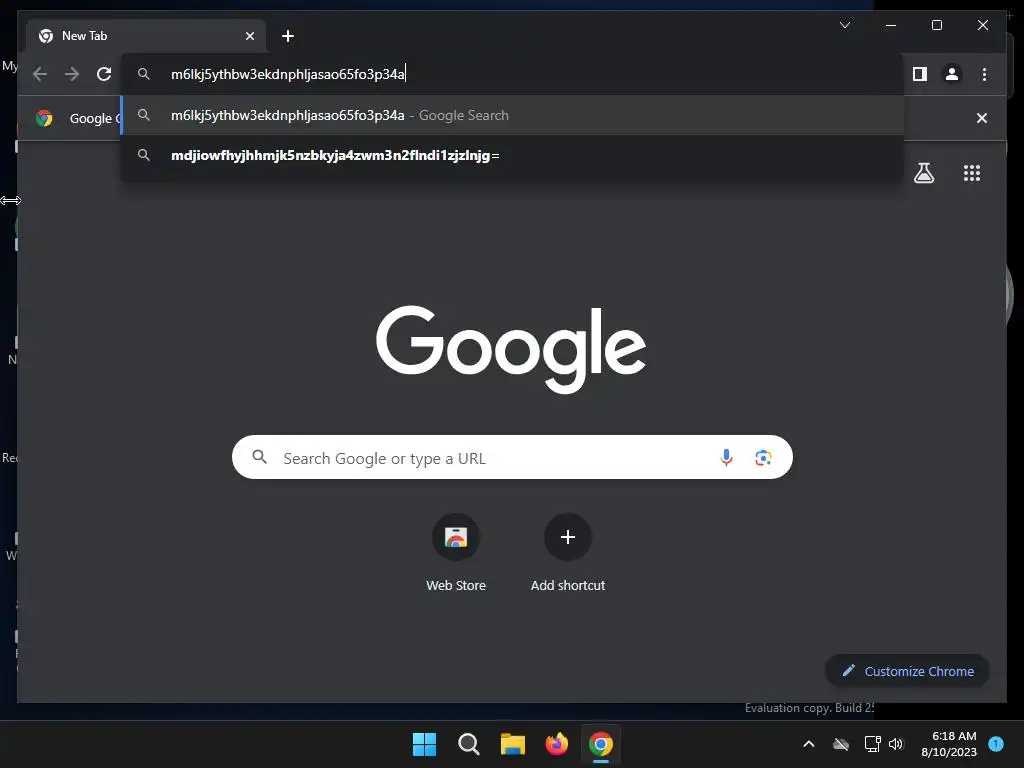Click the Google logo
This screenshot has width=1024, height=768.
click(511, 349)
